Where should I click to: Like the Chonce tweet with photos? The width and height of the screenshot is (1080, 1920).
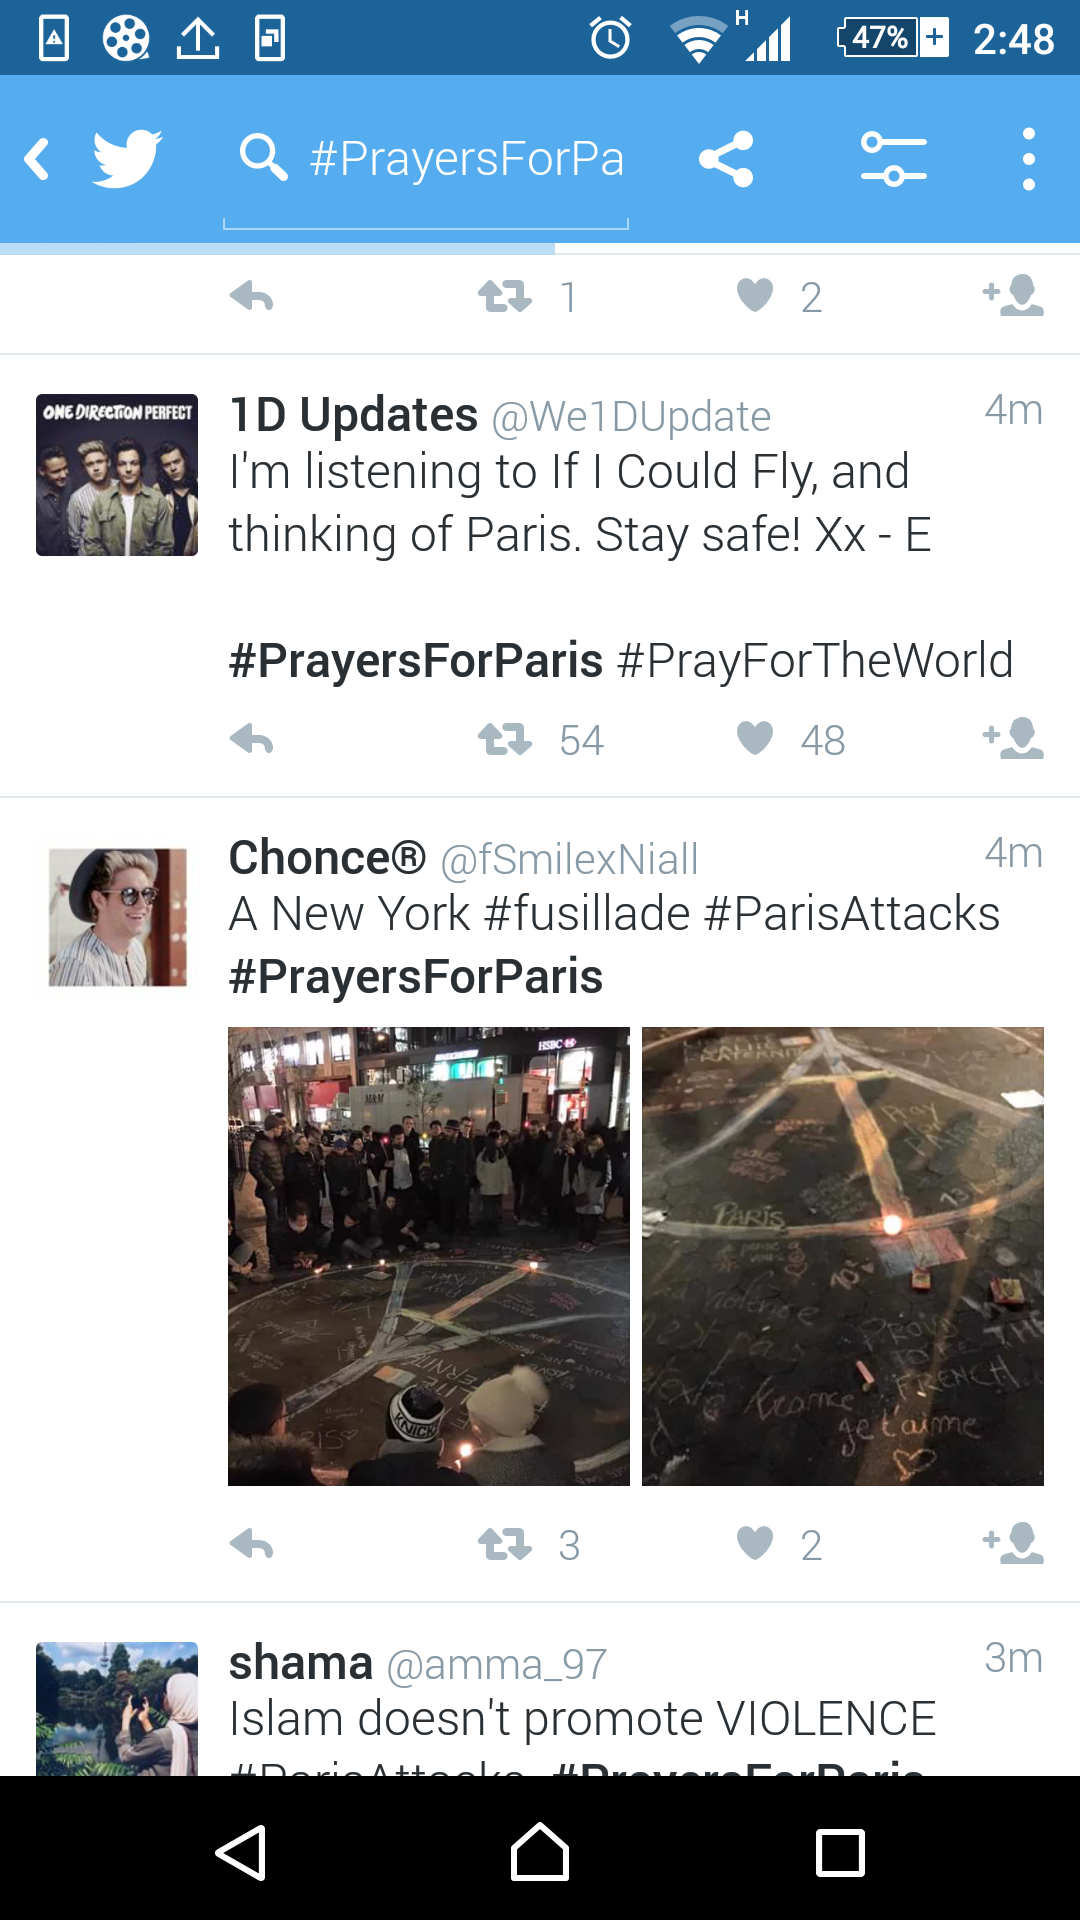pos(755,1543)
